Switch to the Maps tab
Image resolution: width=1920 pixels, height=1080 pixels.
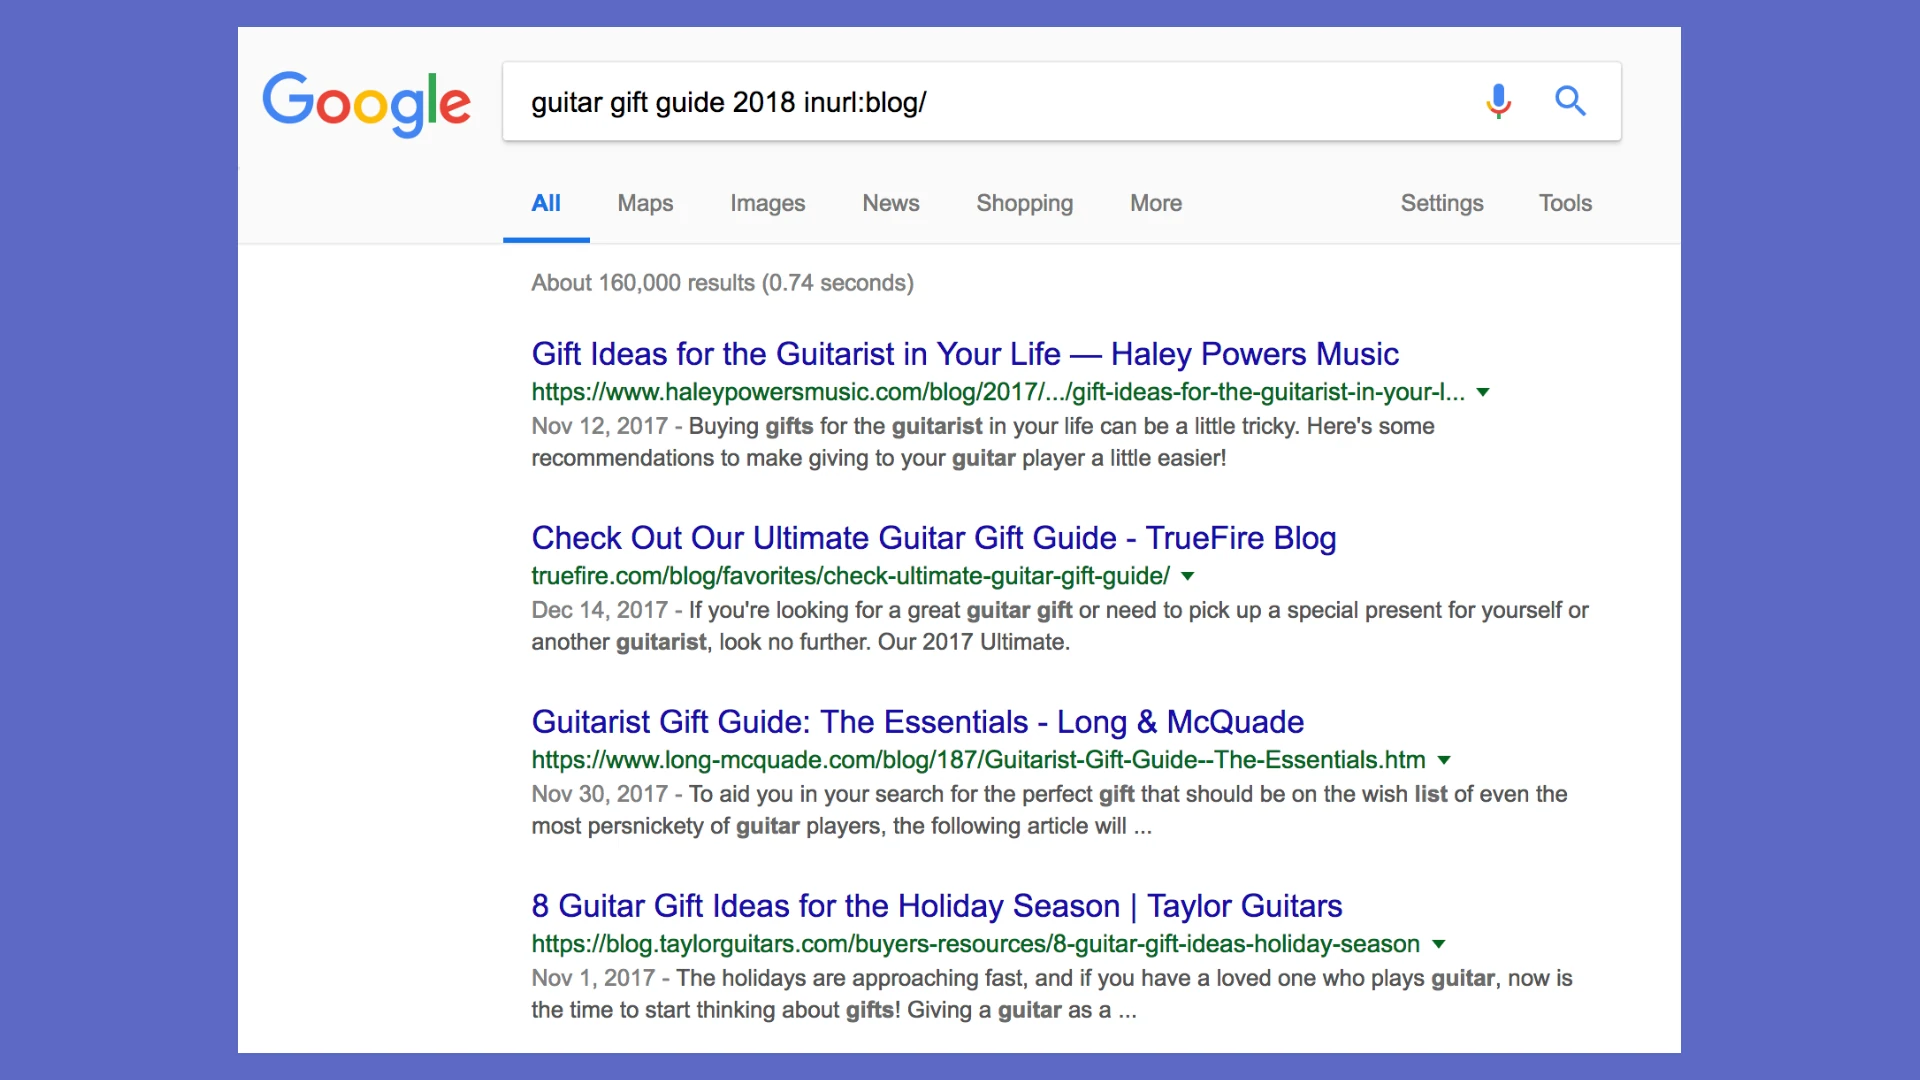645,203
